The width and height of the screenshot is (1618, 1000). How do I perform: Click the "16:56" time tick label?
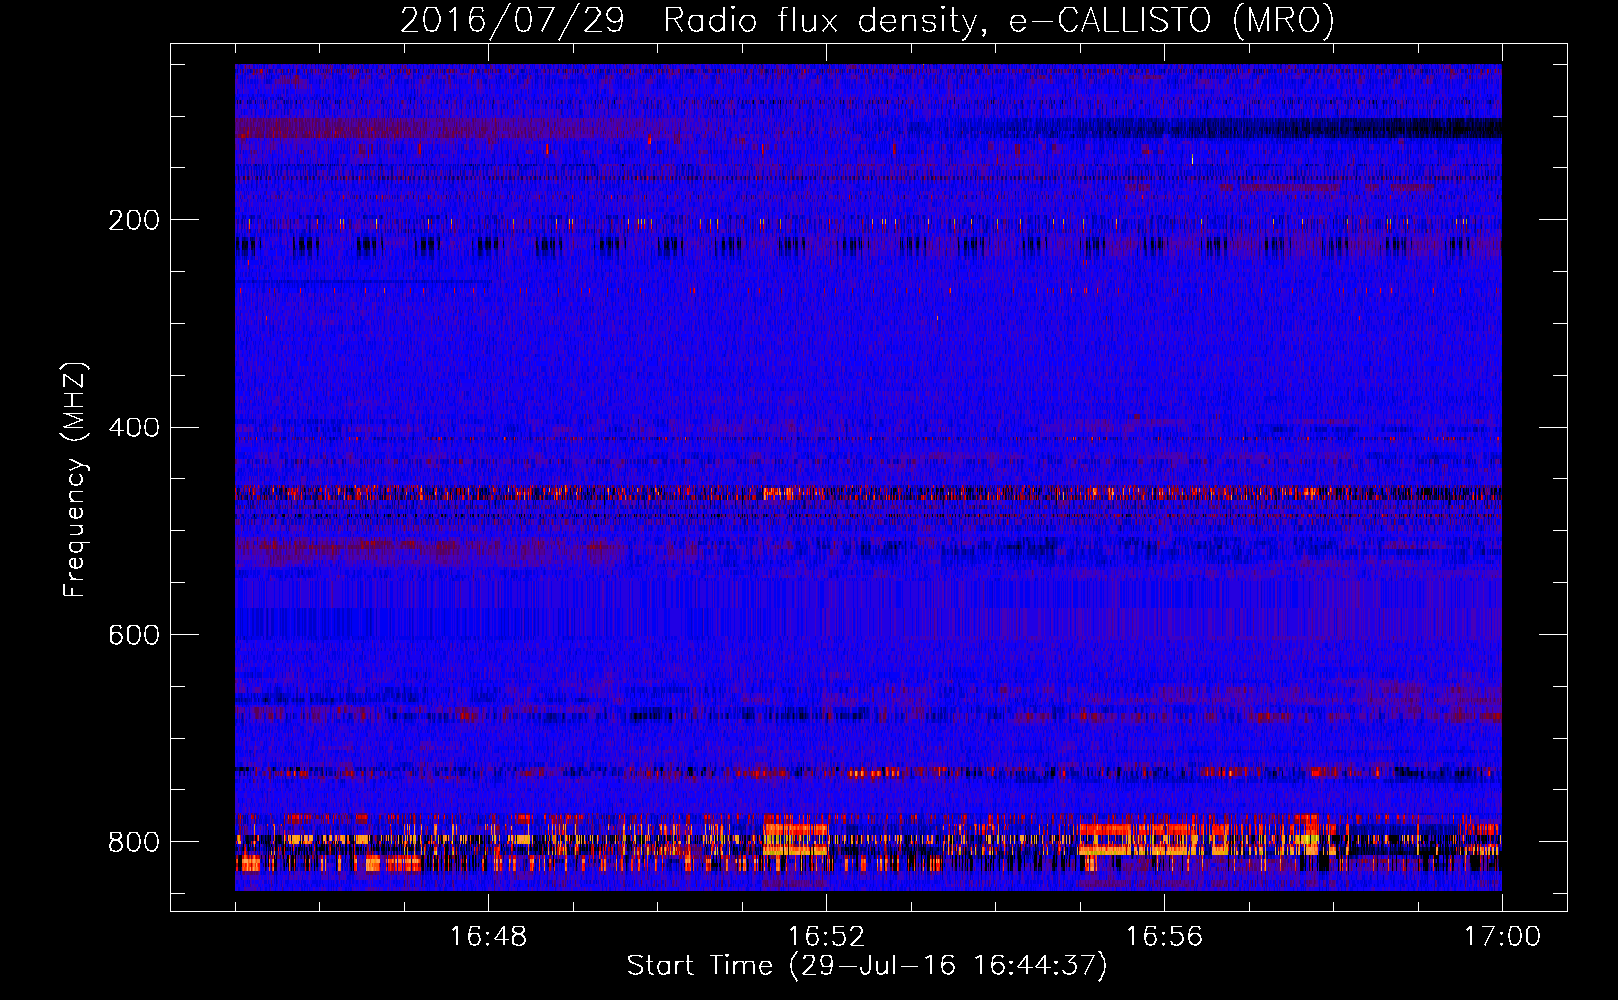1164,937
